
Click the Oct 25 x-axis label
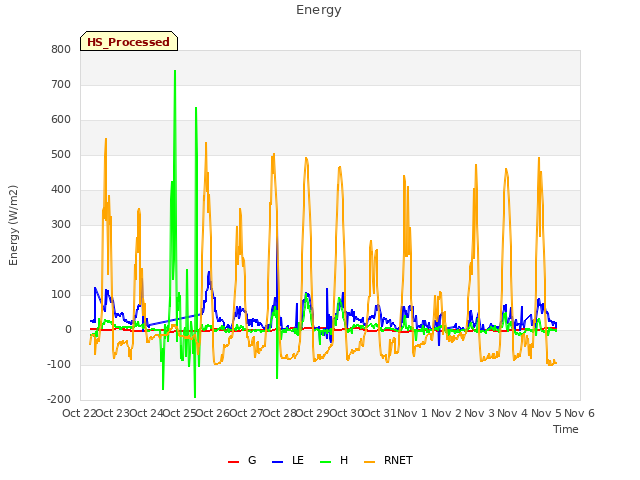pos(179,413)
